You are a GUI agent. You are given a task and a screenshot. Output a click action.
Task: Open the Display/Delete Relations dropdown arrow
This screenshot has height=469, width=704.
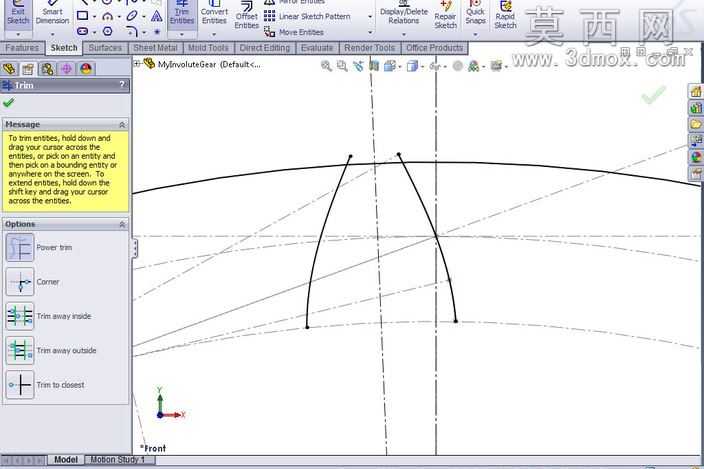click(x=404, y=34)
